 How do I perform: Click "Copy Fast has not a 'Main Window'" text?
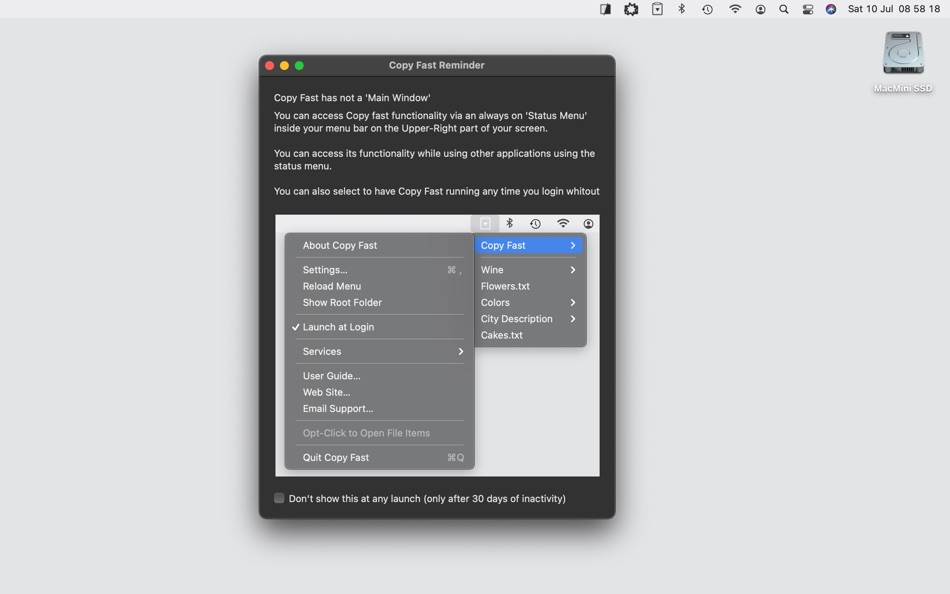(352, 98)
